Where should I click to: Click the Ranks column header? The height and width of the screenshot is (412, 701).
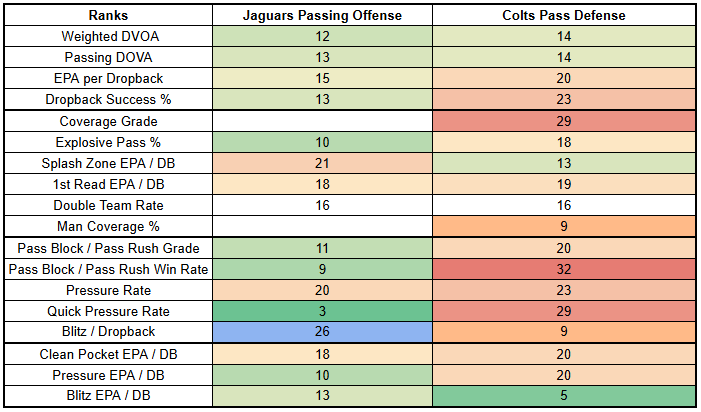[106, 15]
